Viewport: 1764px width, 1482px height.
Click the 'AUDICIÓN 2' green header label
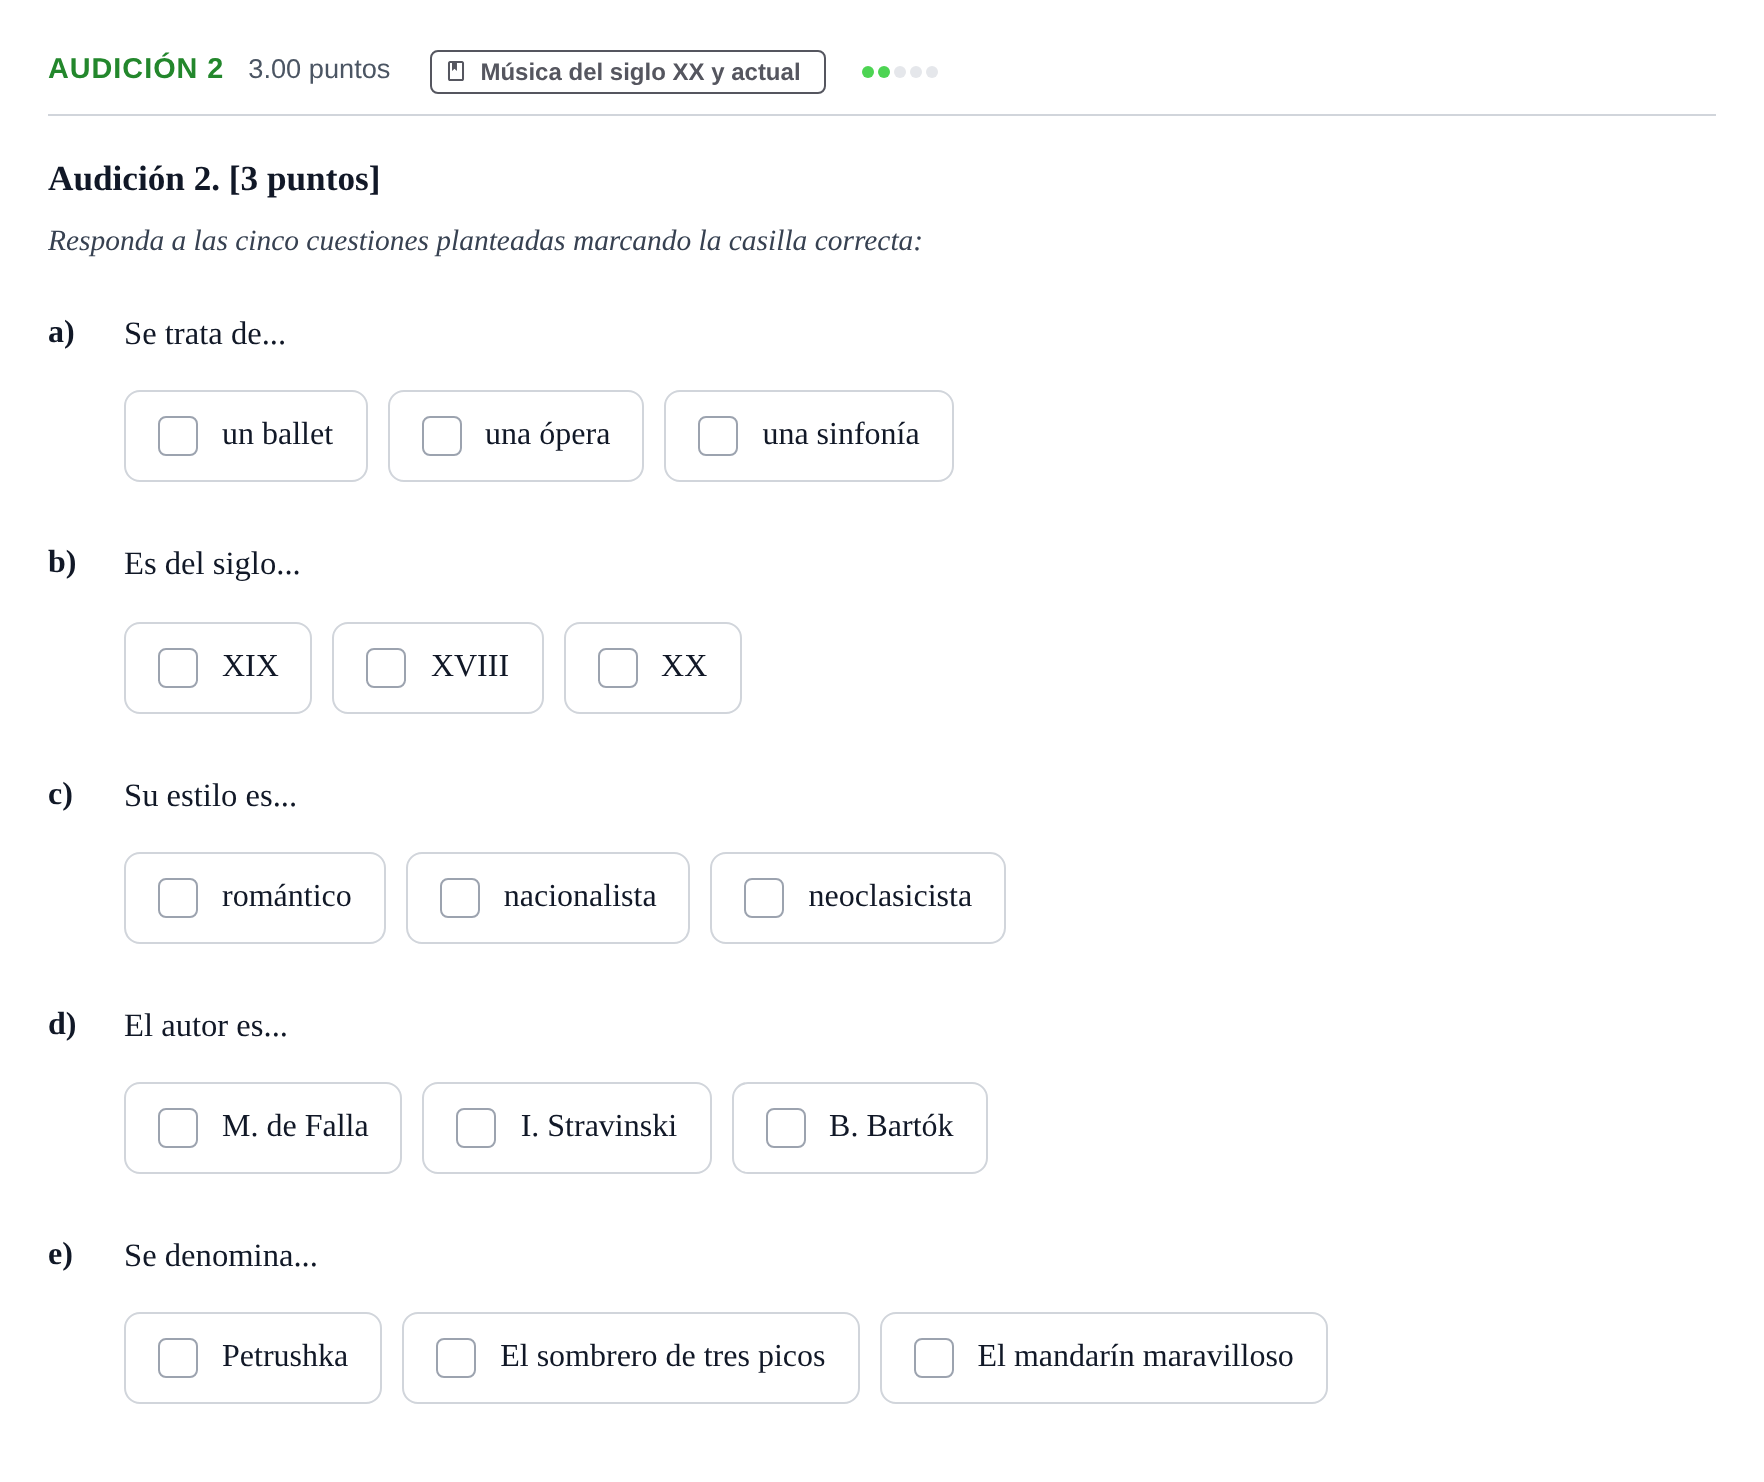pyautogui.click(x=136, y=68)
